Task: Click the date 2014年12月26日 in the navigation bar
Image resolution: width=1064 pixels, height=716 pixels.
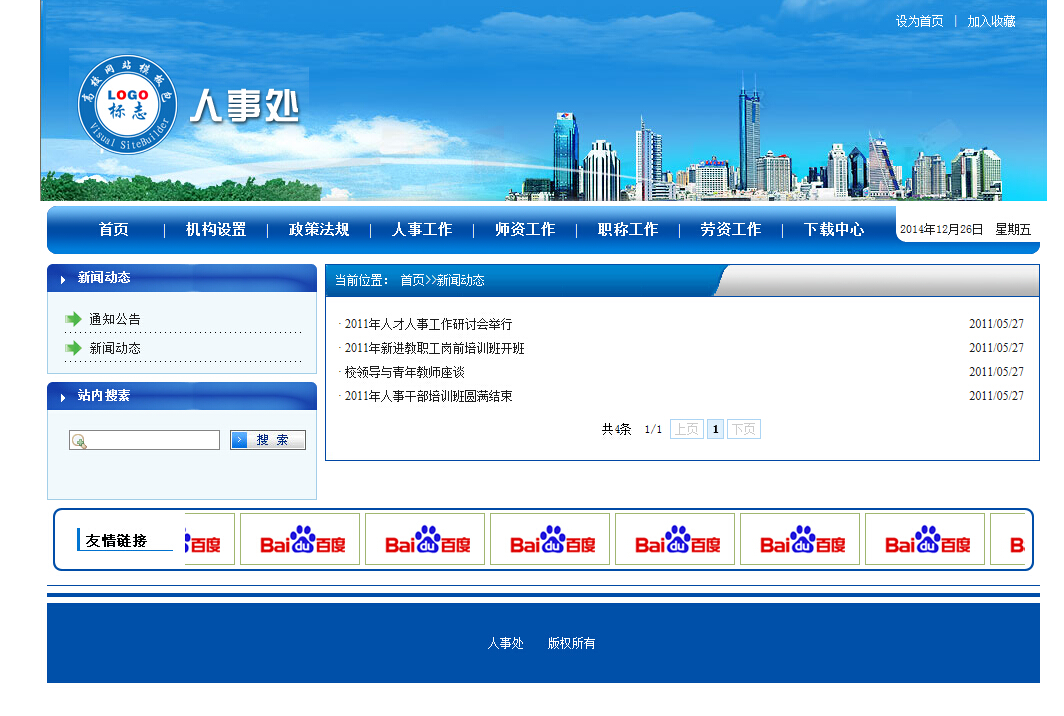Action: click(x=941, y=229)
